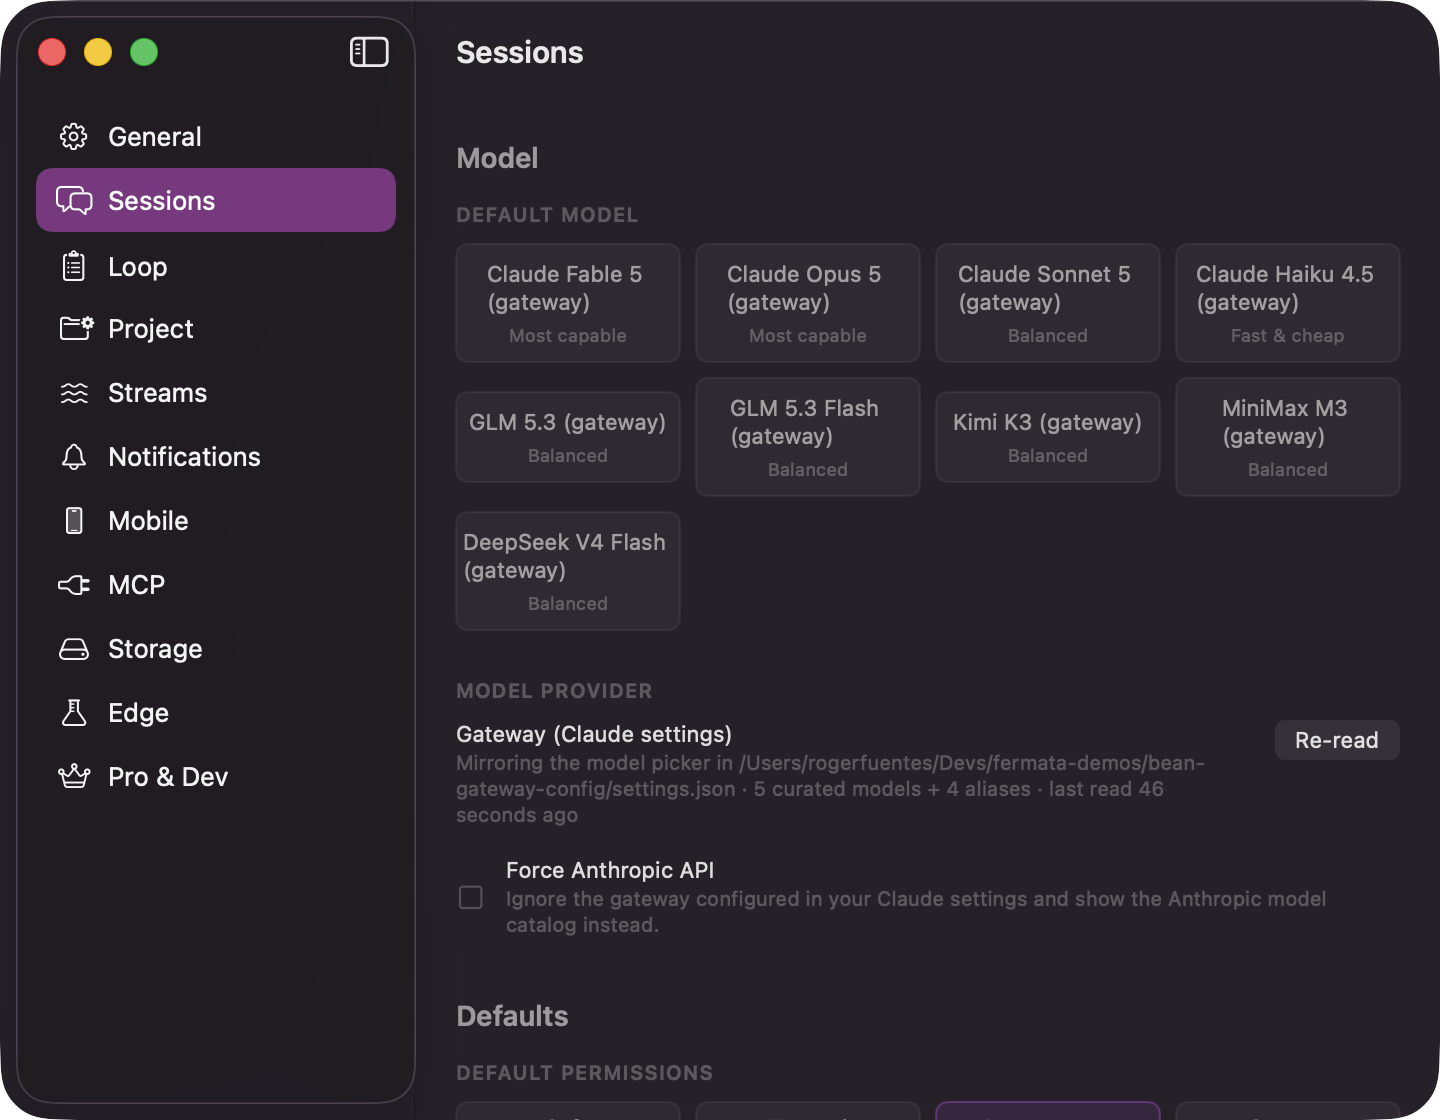Choose MiniMax M3 (gateway) model card
This screenshot has height=1120, width=1440.
coord(1288,437)
